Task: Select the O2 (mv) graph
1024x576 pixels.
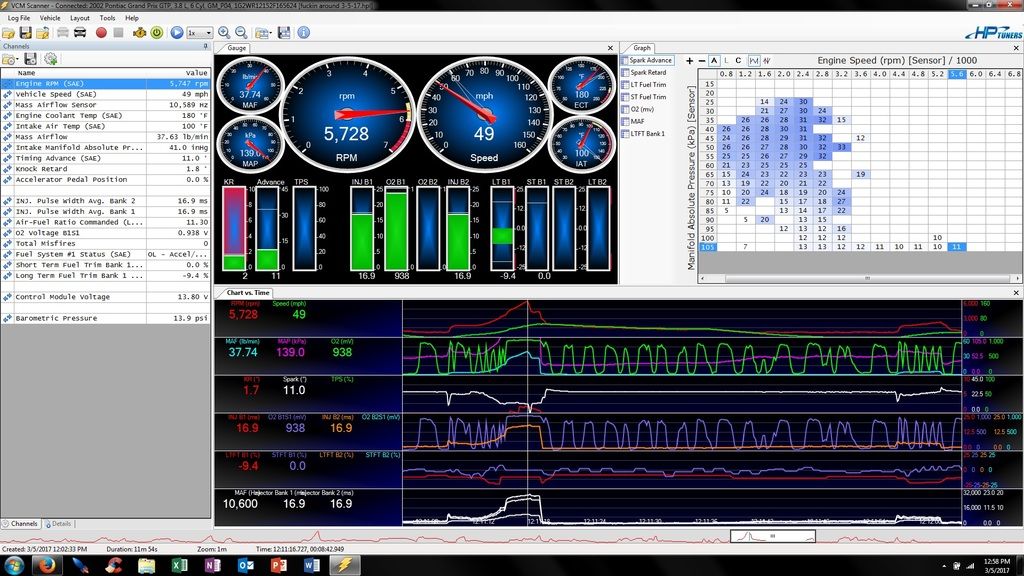Action: (638, 109)
